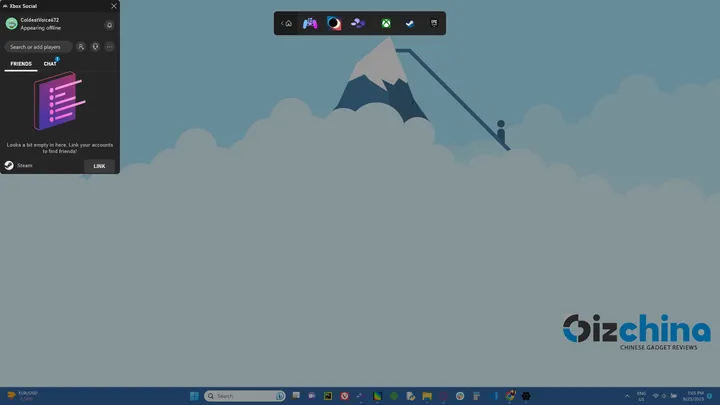Click the add friend person icon
This screenshot has width=720, height=405.
pos(81,47)
